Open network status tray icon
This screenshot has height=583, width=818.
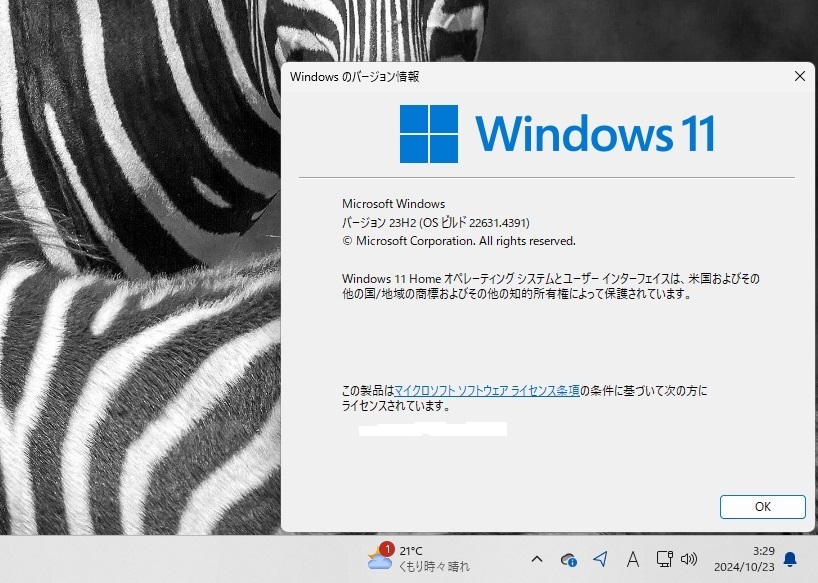pyautogui.click(x=664, y=559)
